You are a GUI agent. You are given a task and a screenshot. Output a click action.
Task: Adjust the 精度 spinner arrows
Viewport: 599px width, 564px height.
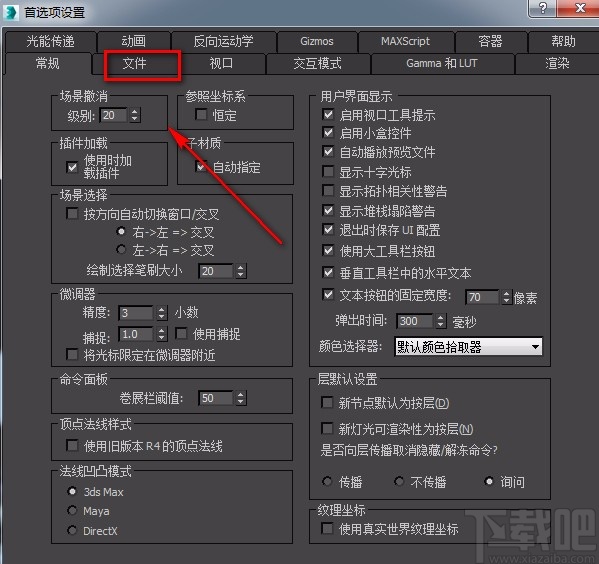(162, 313)
